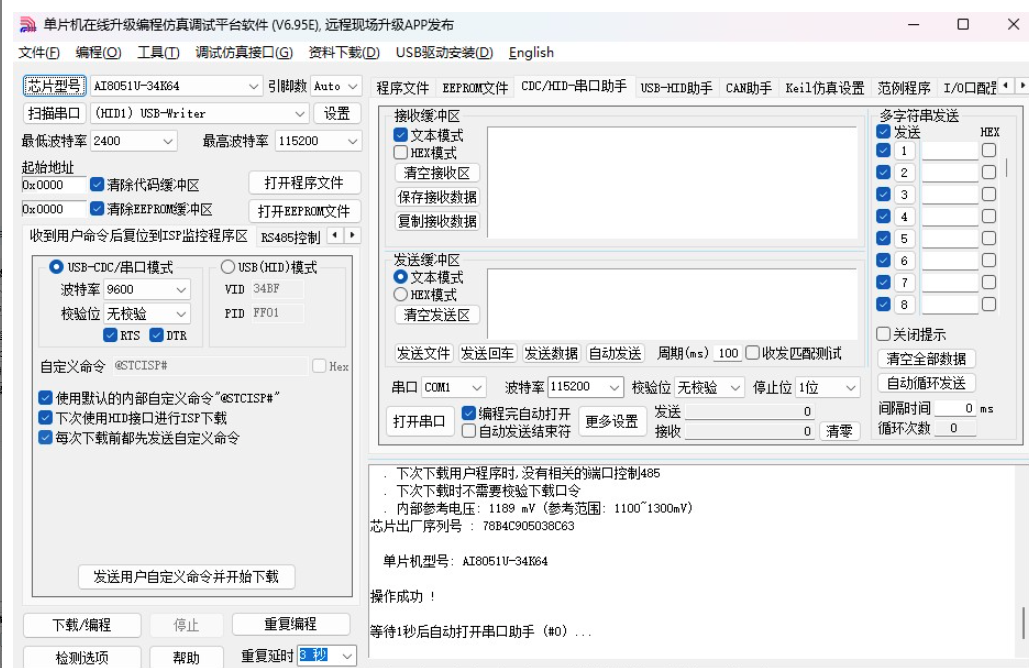Viewport: 1029px width, 668px height.
Task: Click in the send buffer text area
Action: (x=672, y=304)
